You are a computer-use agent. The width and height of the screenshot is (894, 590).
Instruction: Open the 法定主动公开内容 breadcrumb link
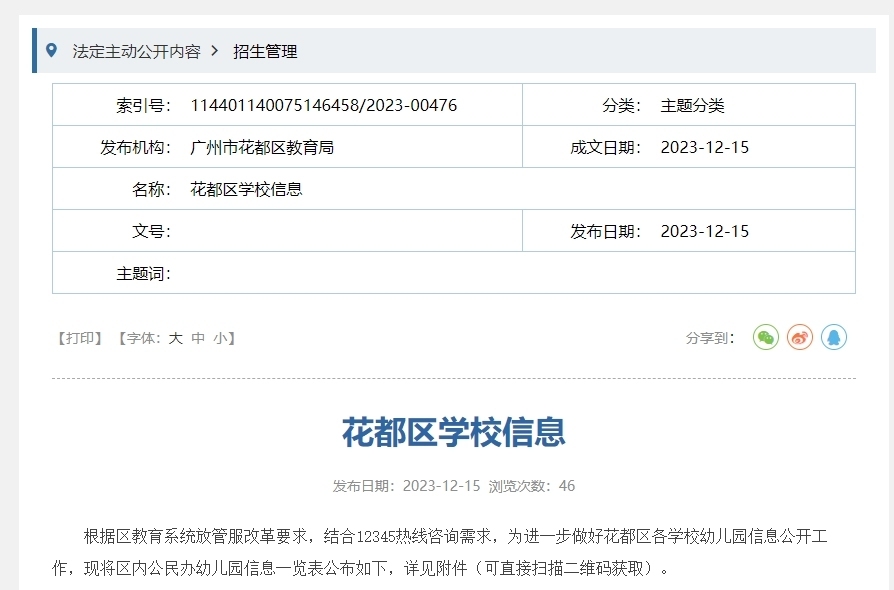tap(136, 51)
